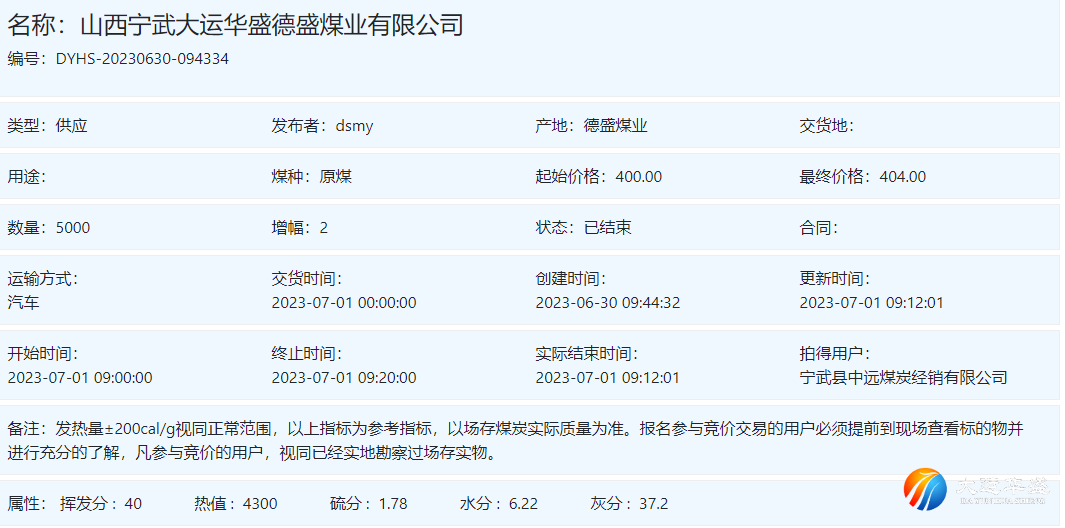Select the calorific value 4300

(x=260, y=504)
